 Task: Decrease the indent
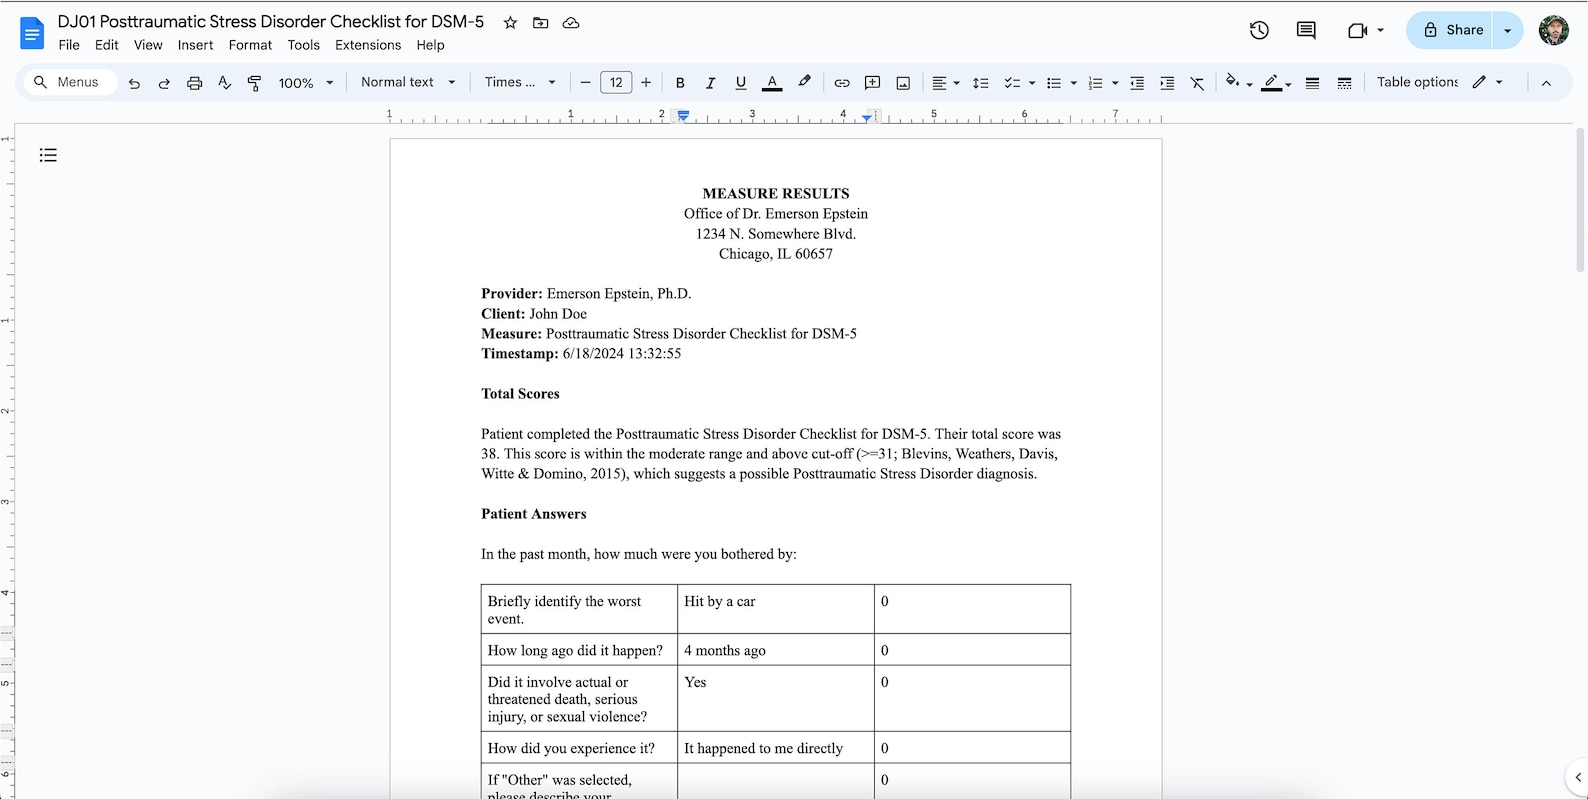[1137, 83]
